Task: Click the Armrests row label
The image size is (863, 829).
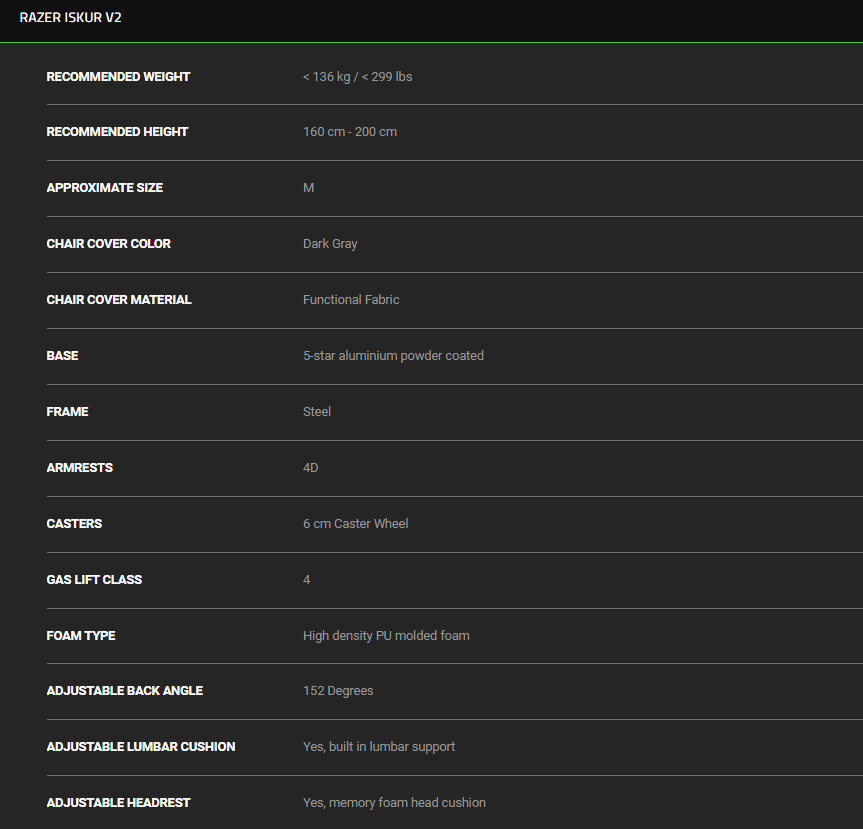Action: coord(79,468)
